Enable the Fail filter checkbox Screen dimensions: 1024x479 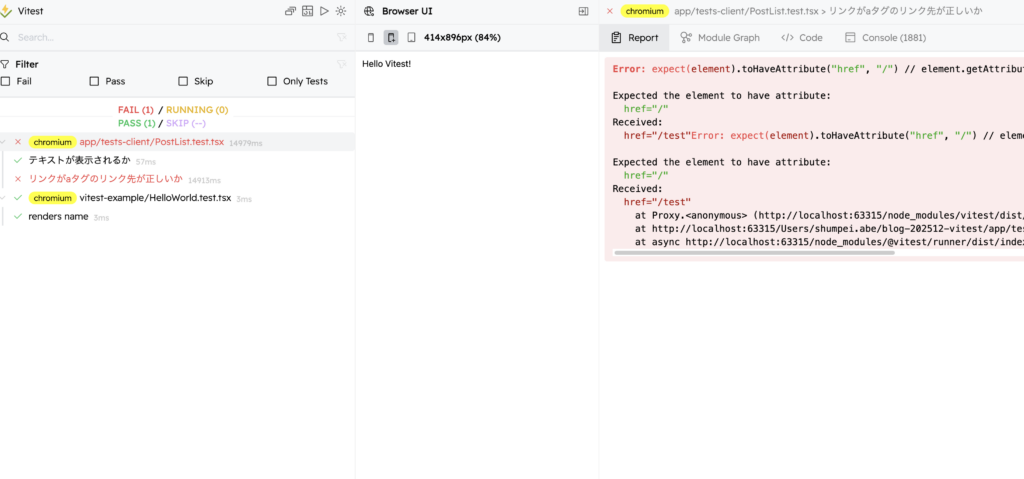(x=6, y=81)
